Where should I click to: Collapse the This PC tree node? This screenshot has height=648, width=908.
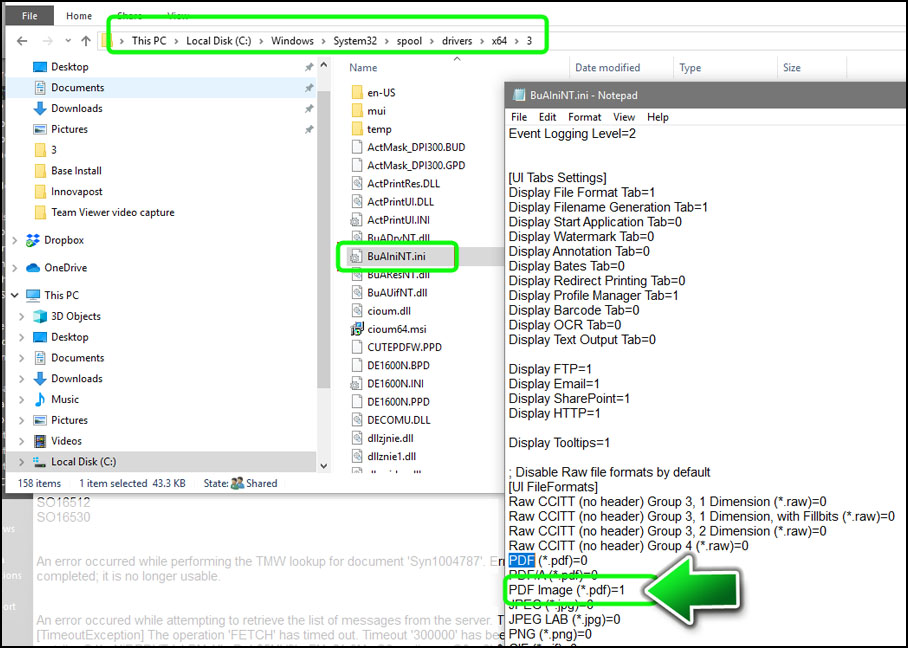14,296
